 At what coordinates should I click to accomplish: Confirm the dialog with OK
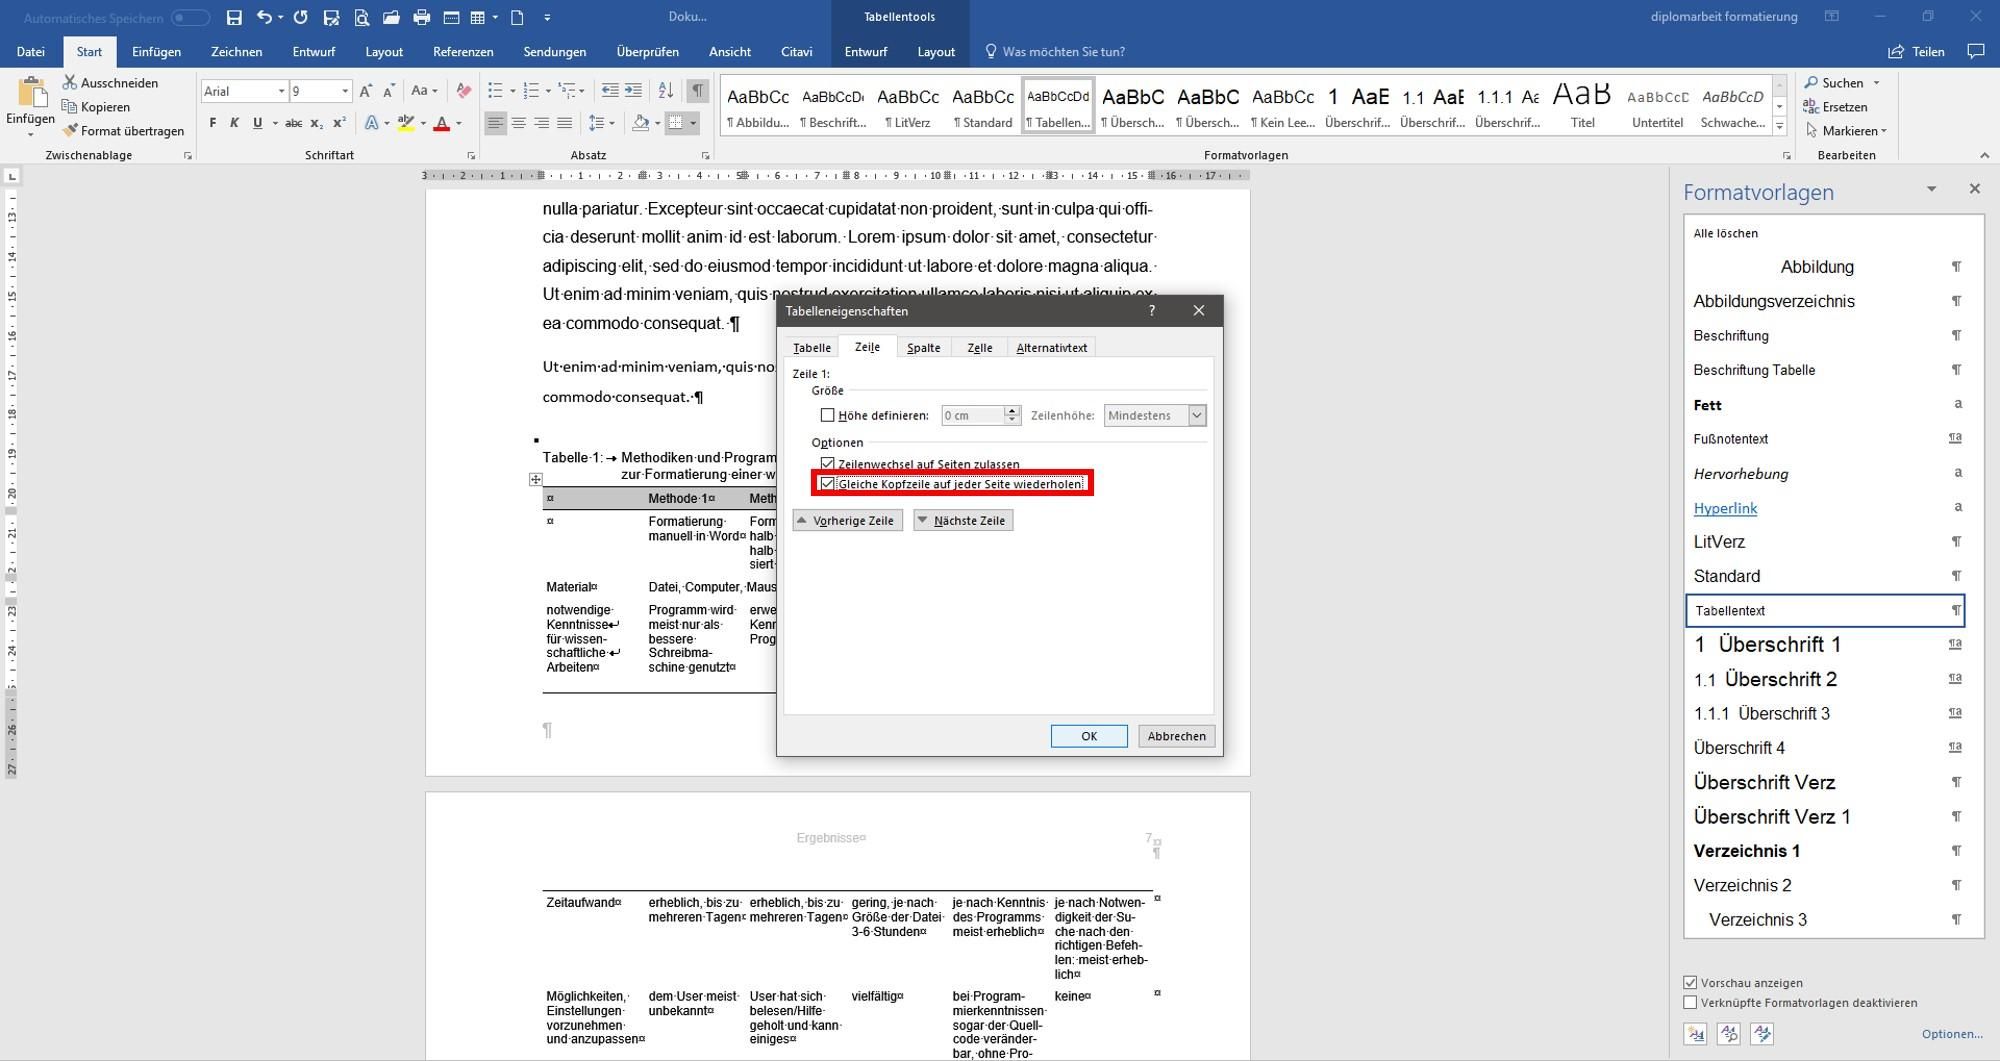[1089, 736]
